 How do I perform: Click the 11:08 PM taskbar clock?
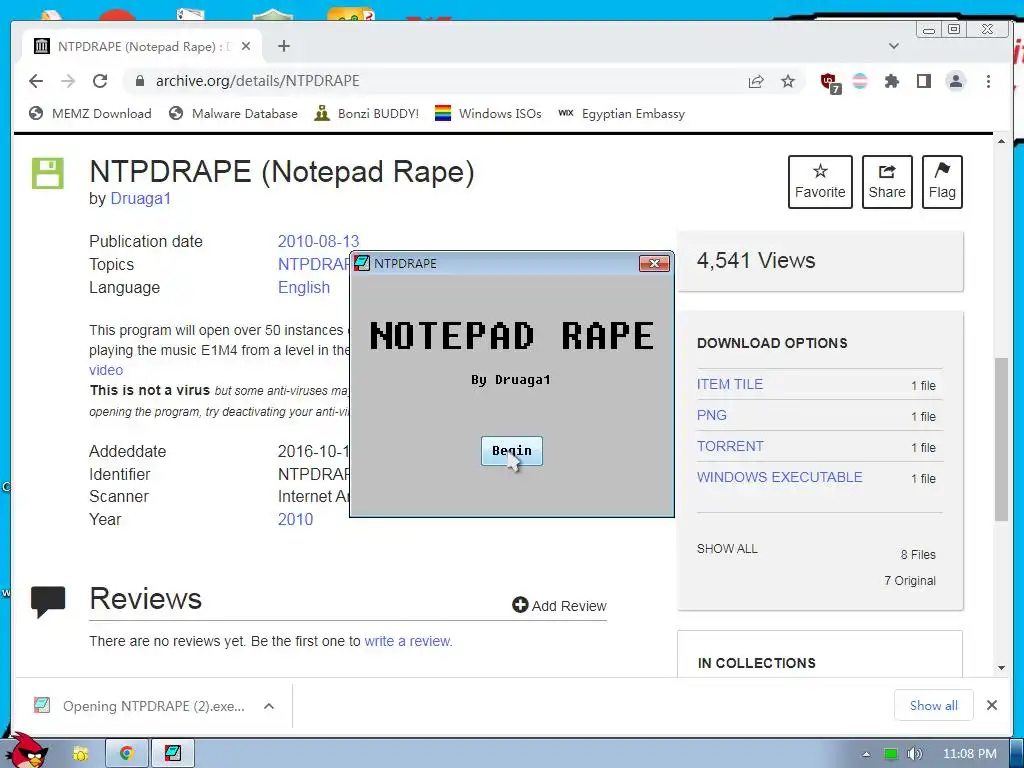click(970, 754)
